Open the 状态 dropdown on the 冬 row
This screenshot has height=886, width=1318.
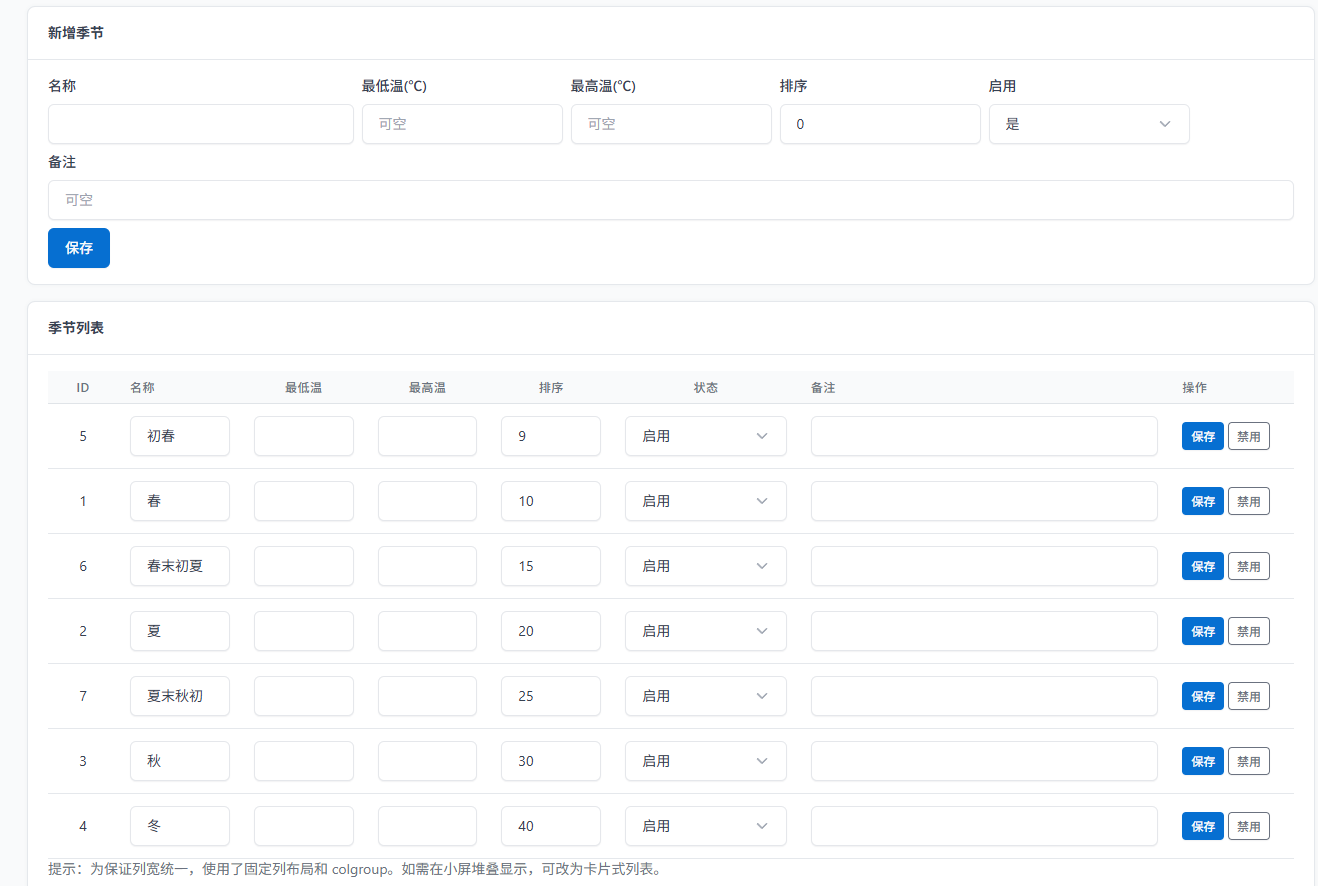coord(705,826)
